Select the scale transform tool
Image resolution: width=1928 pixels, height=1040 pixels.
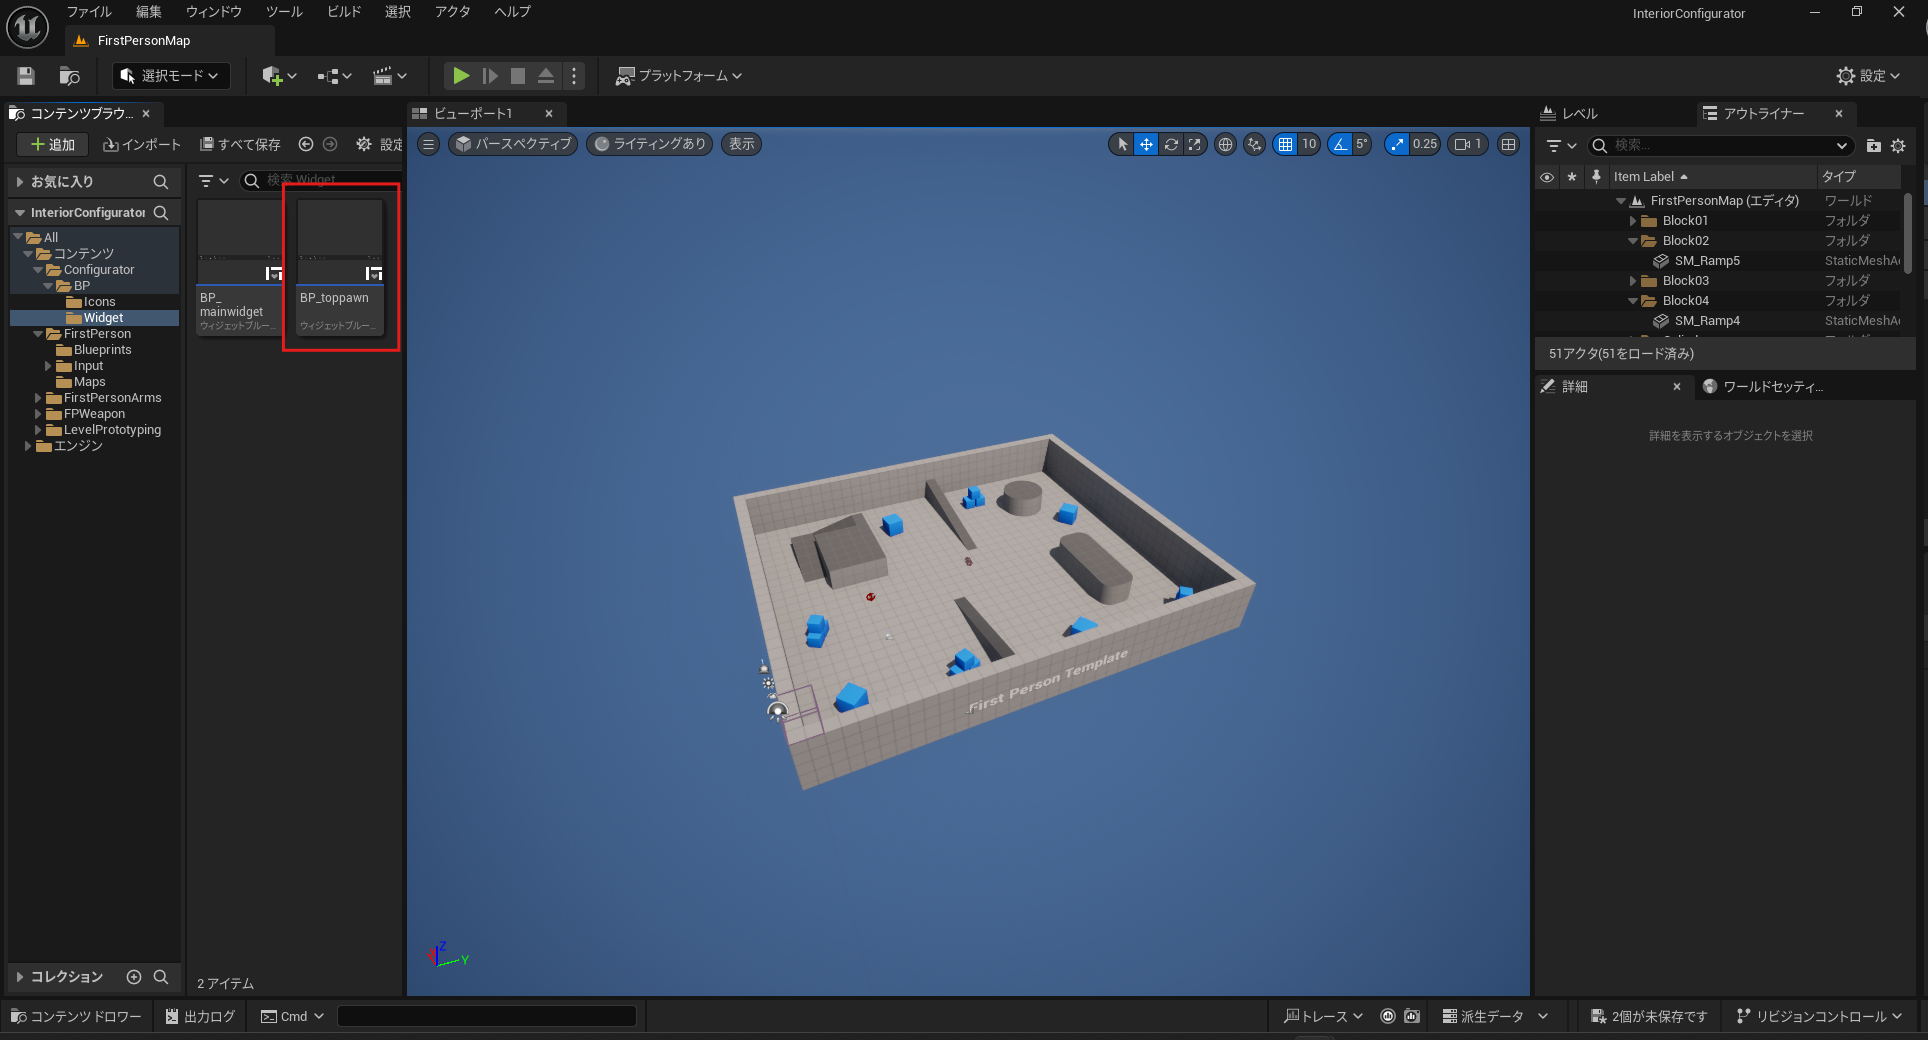[1194, 145]
